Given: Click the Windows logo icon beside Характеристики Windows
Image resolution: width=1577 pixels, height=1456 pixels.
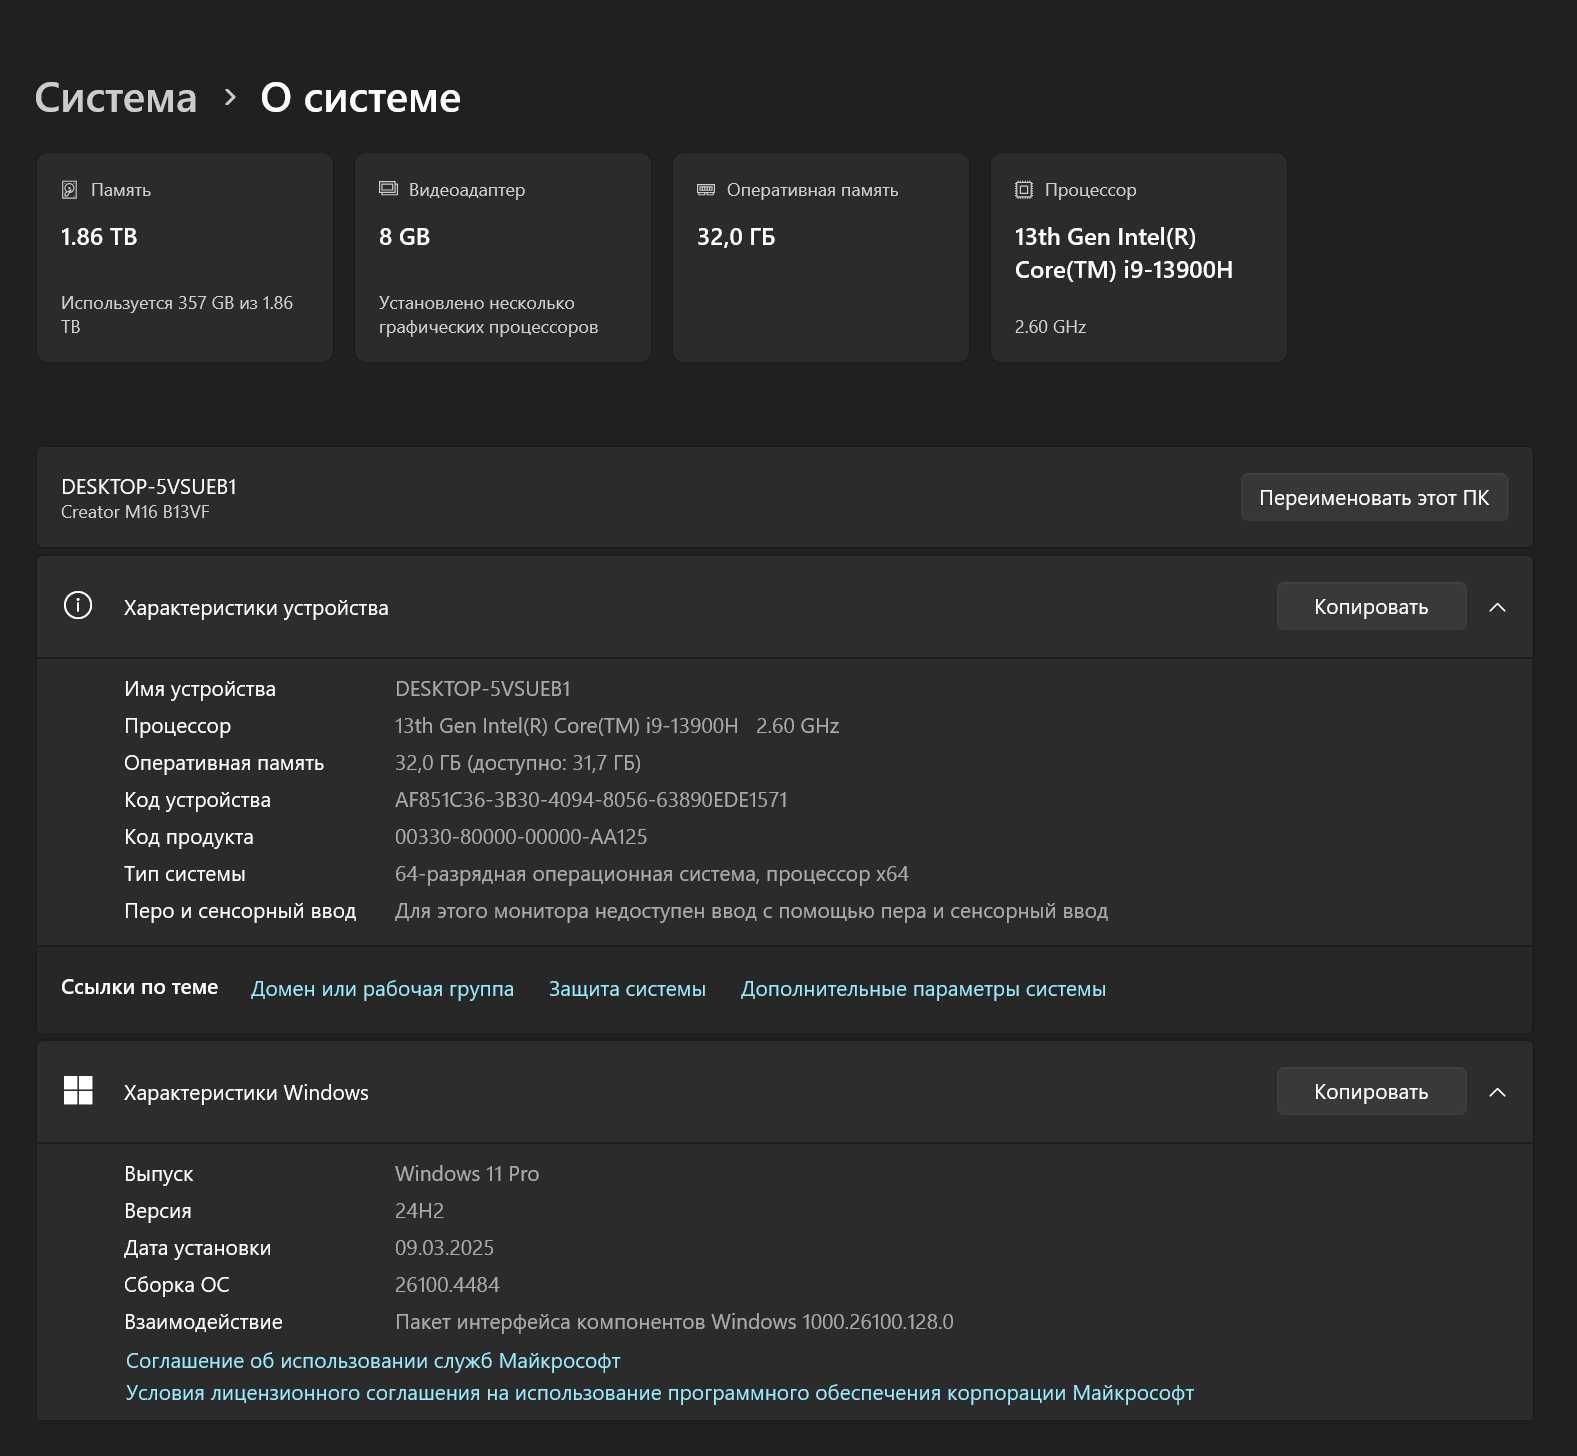Looking at the screenshot, I should point(78,1091).
